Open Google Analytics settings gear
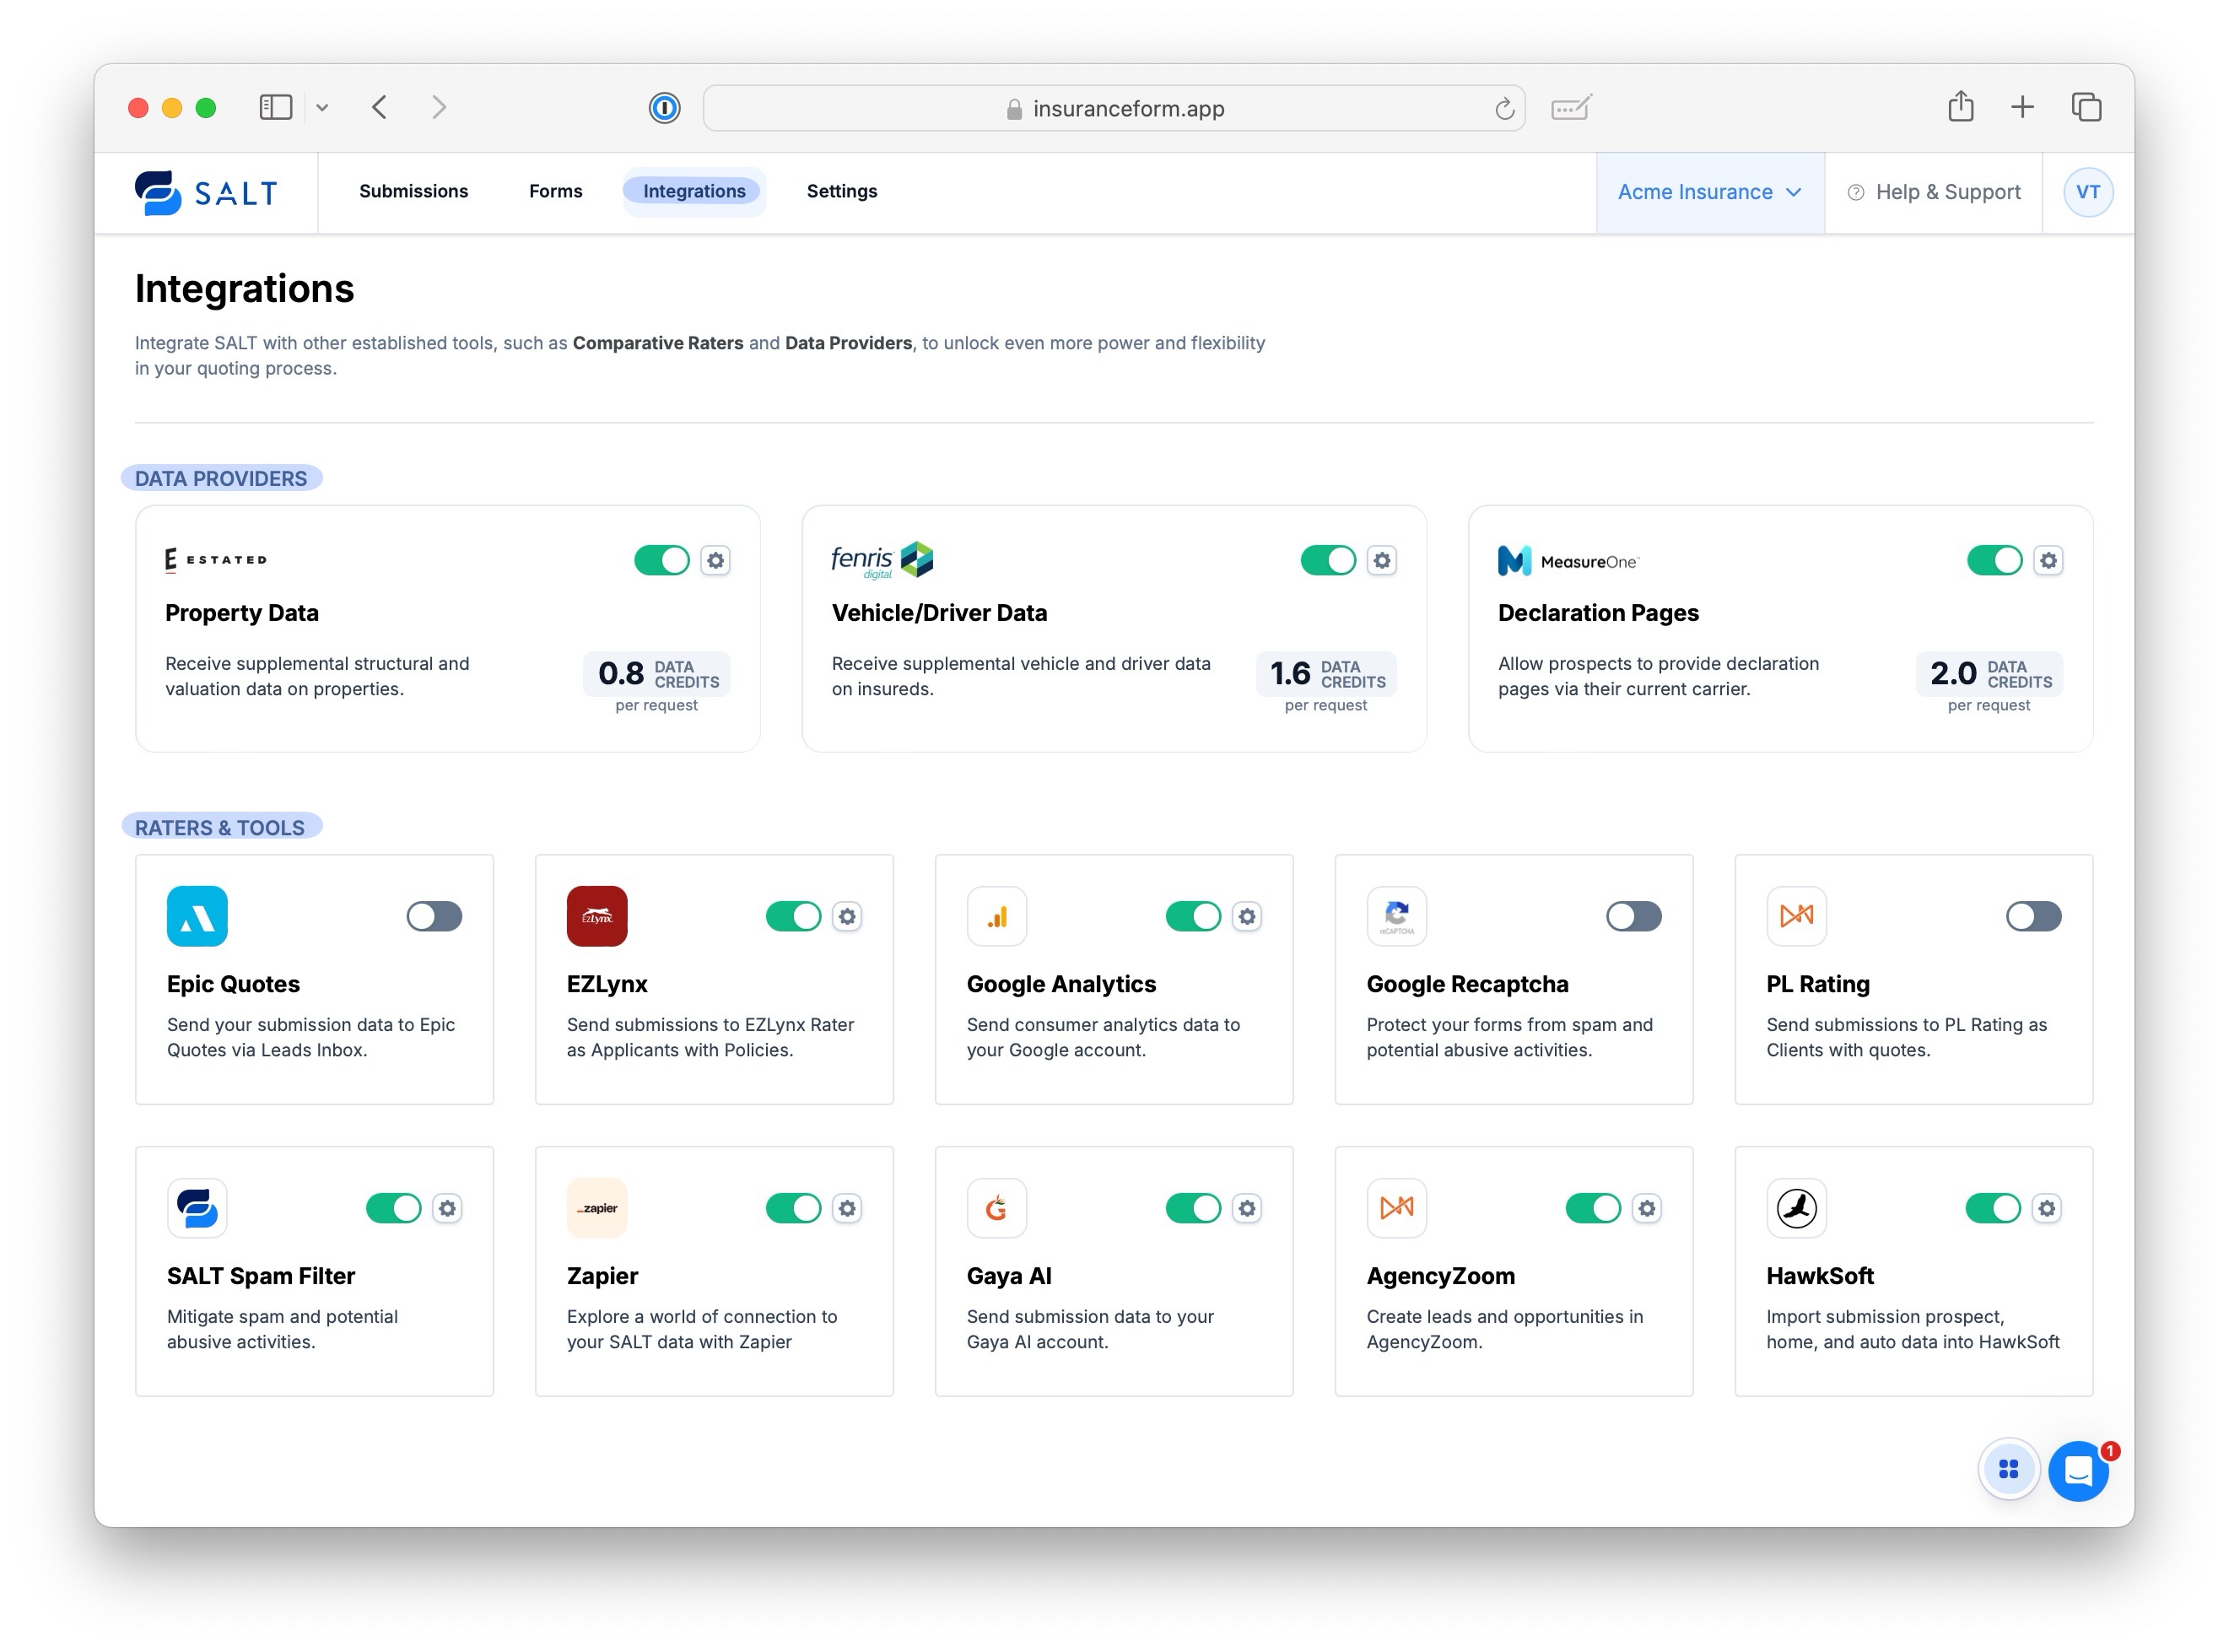The width and height of the screenshot is (2229, 1652). (1246, 917)
